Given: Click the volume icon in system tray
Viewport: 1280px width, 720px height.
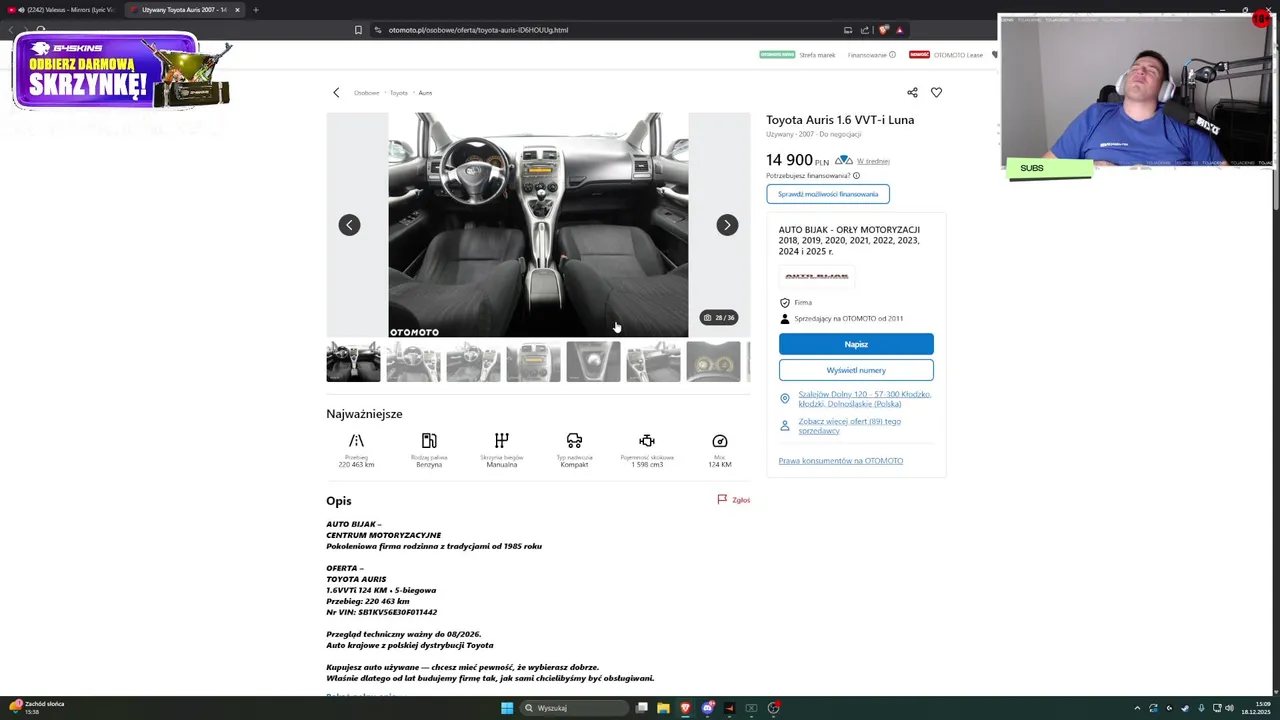Looking at the screenshot, I should 1229,708.
